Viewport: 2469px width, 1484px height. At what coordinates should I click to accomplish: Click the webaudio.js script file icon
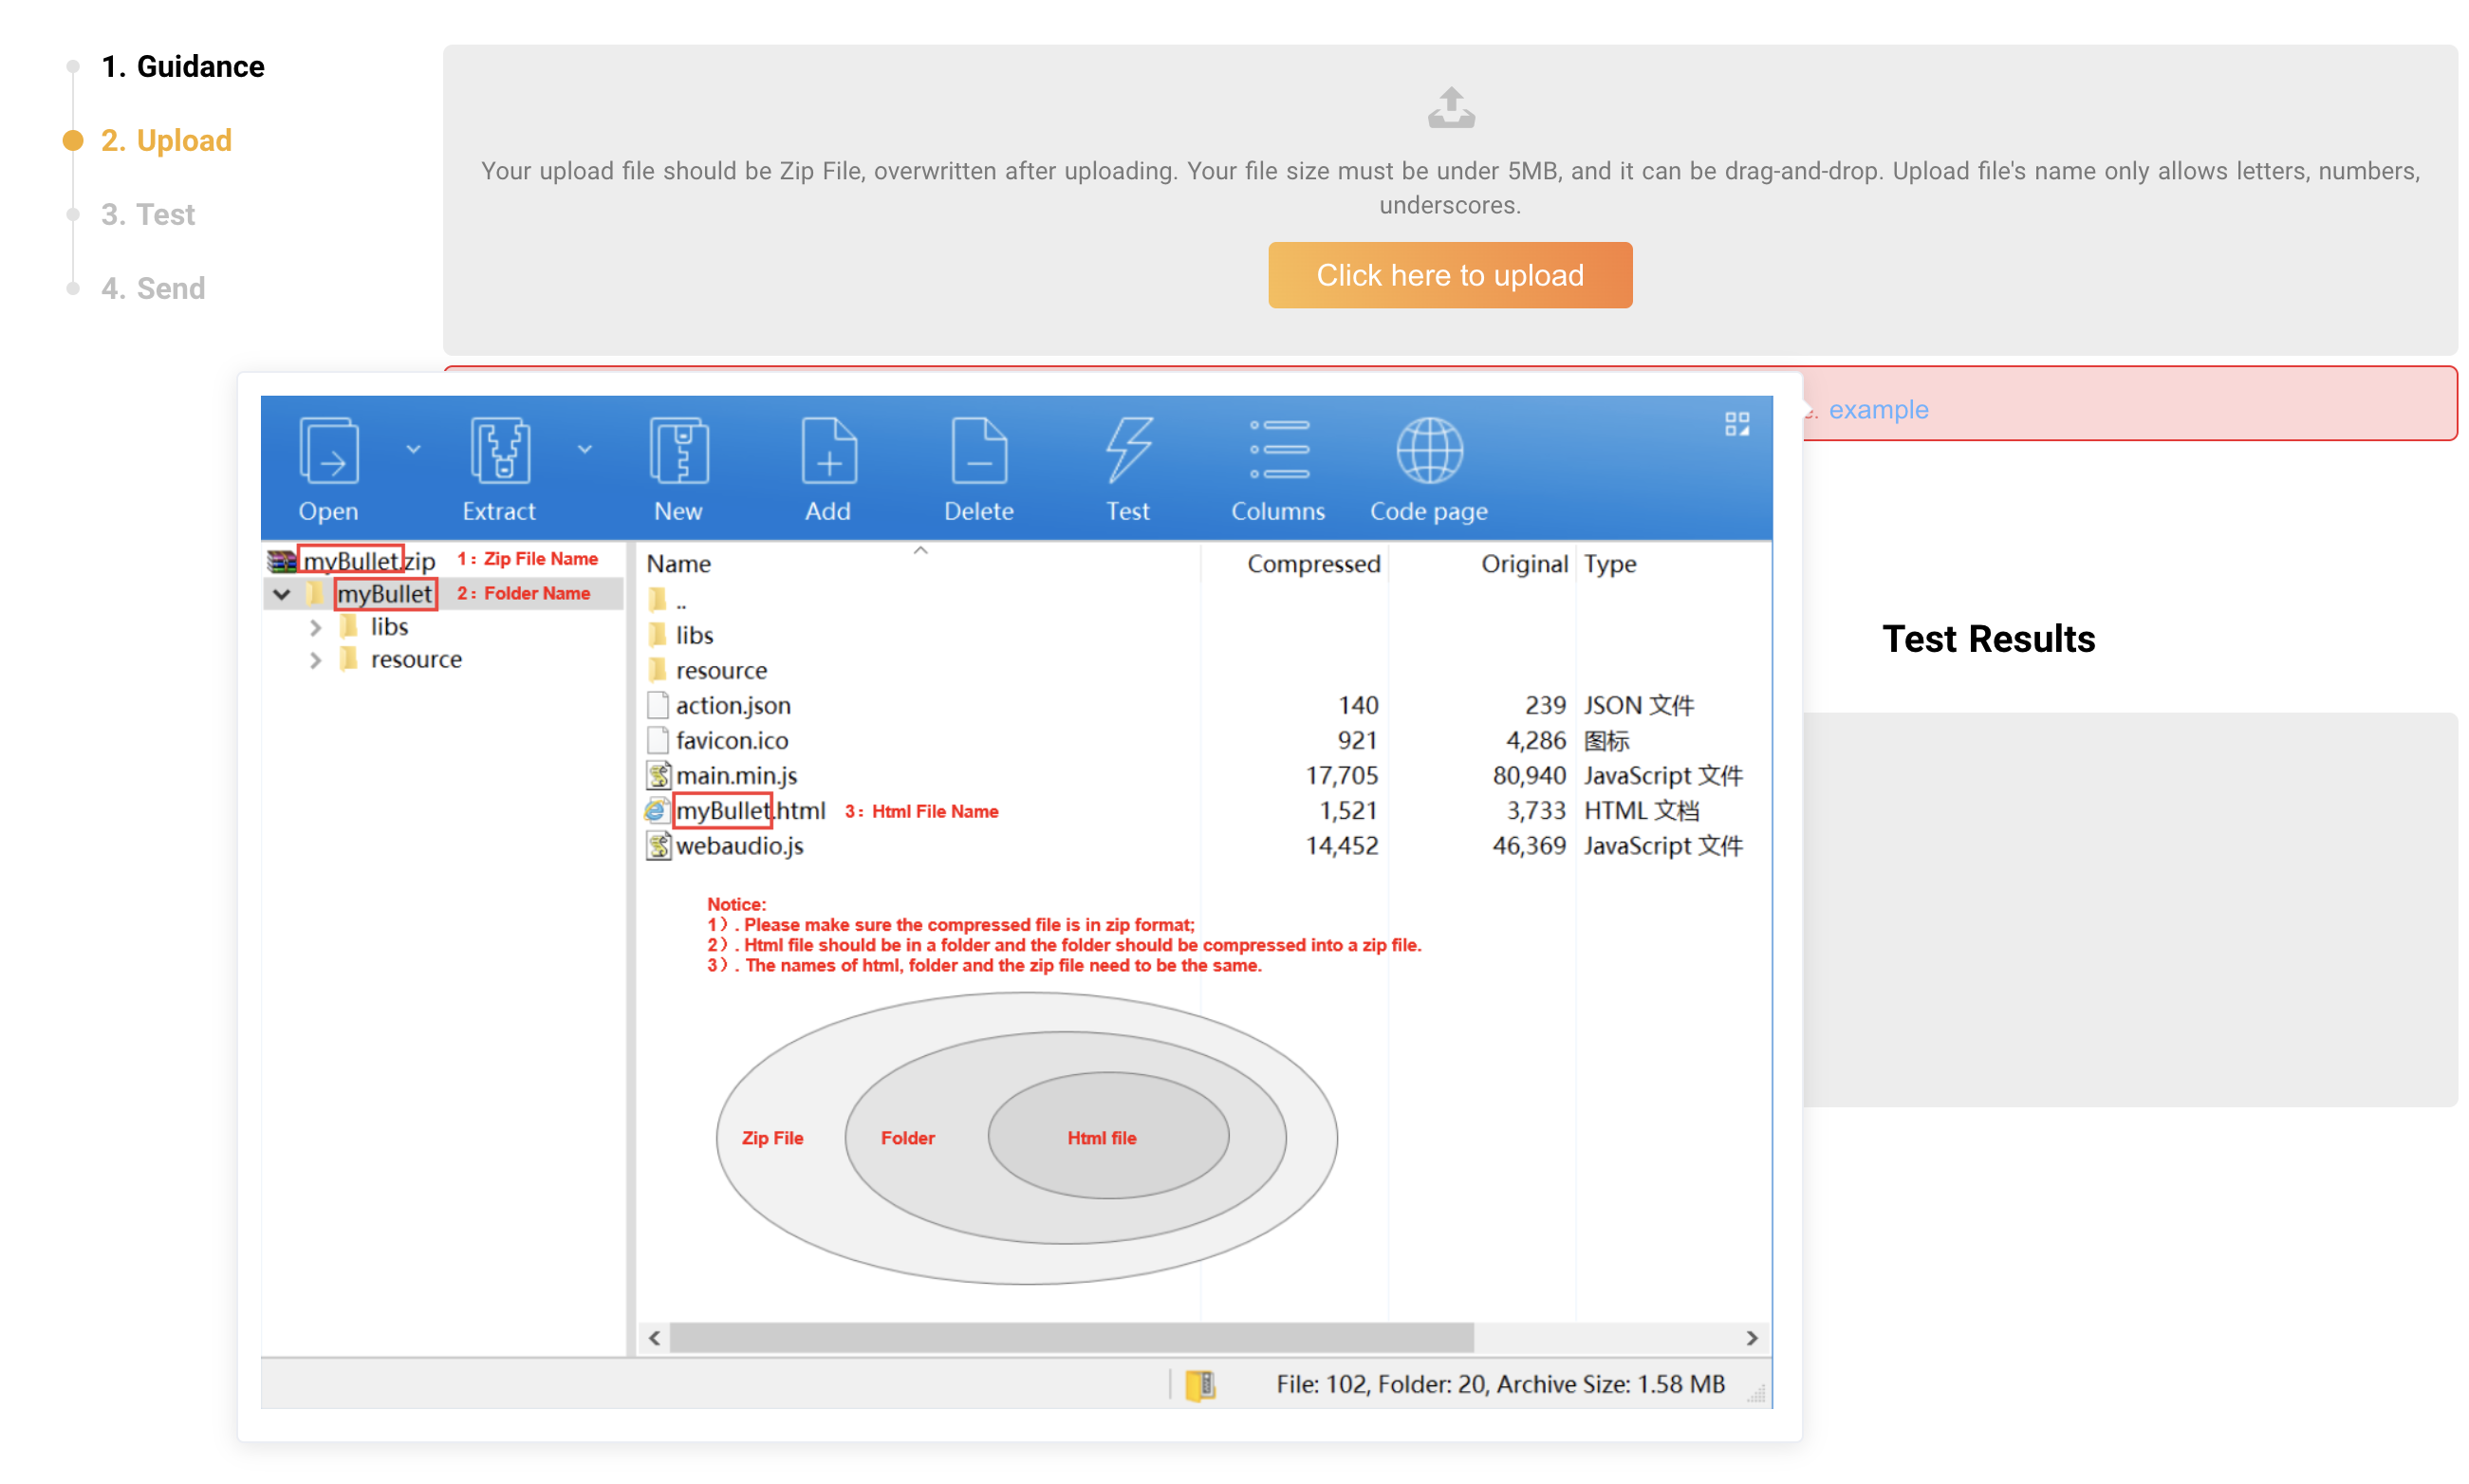pyautogui.click(x=657, y=845)
